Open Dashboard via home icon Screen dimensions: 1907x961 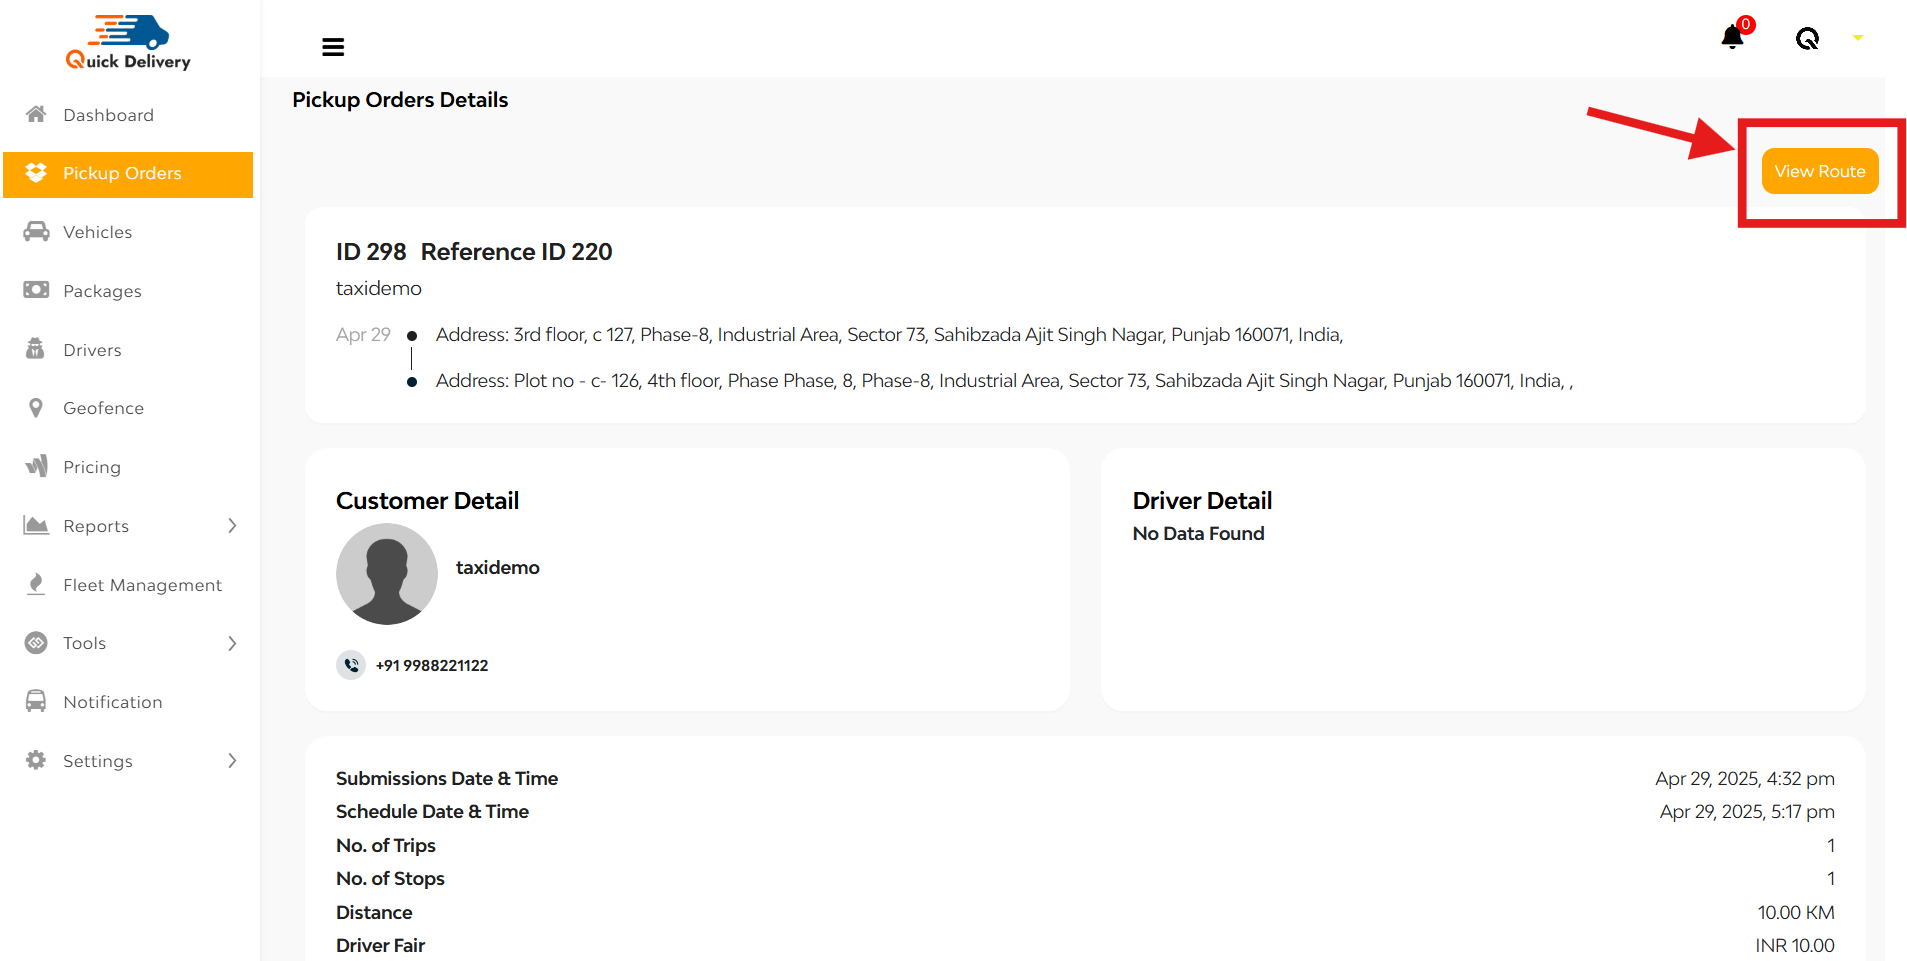(36, 114)
